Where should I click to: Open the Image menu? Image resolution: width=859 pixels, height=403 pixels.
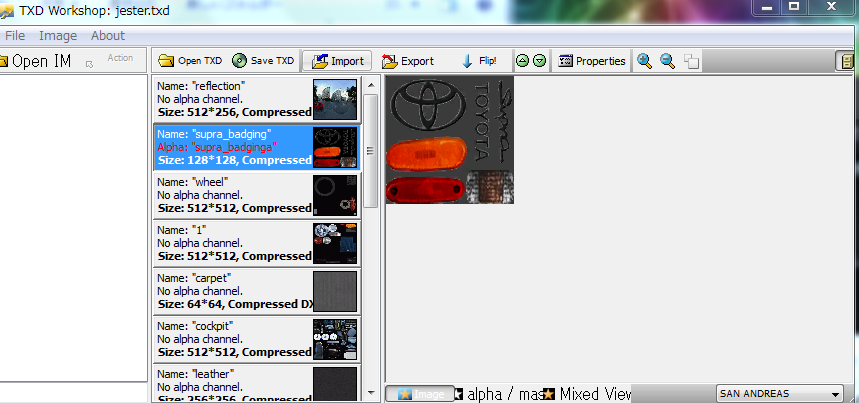[58, 36]
